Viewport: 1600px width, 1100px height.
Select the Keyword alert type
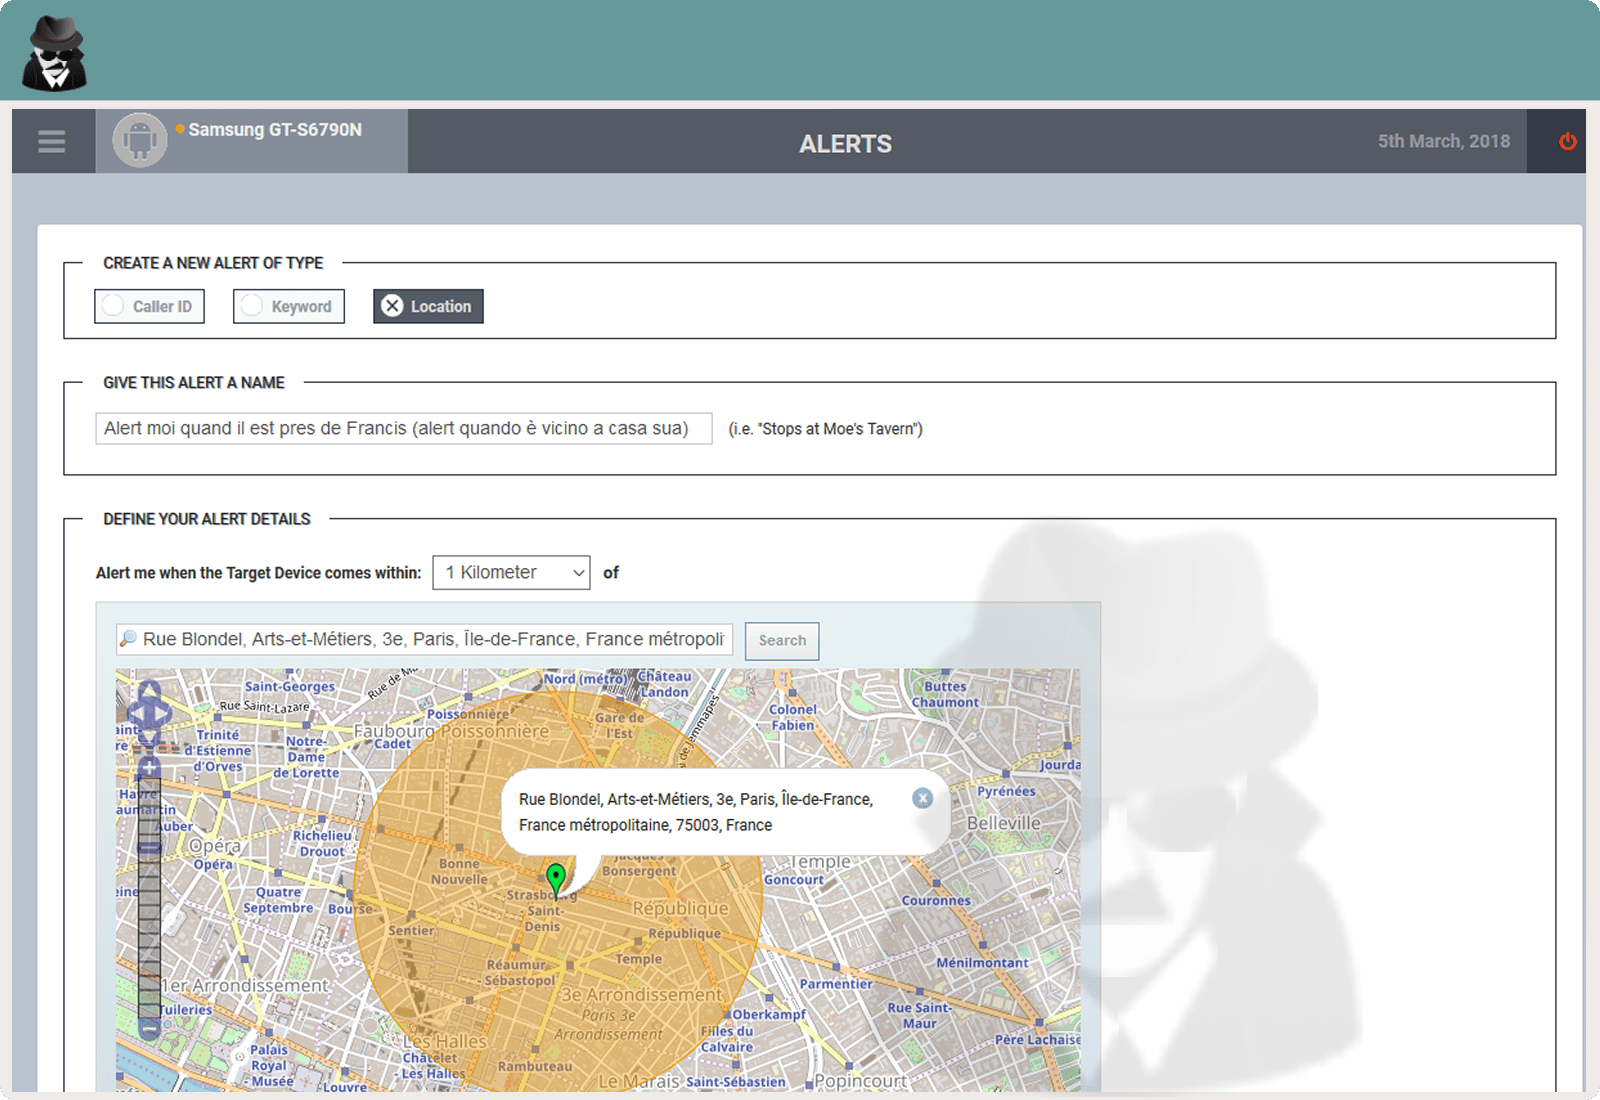(288, 306)
